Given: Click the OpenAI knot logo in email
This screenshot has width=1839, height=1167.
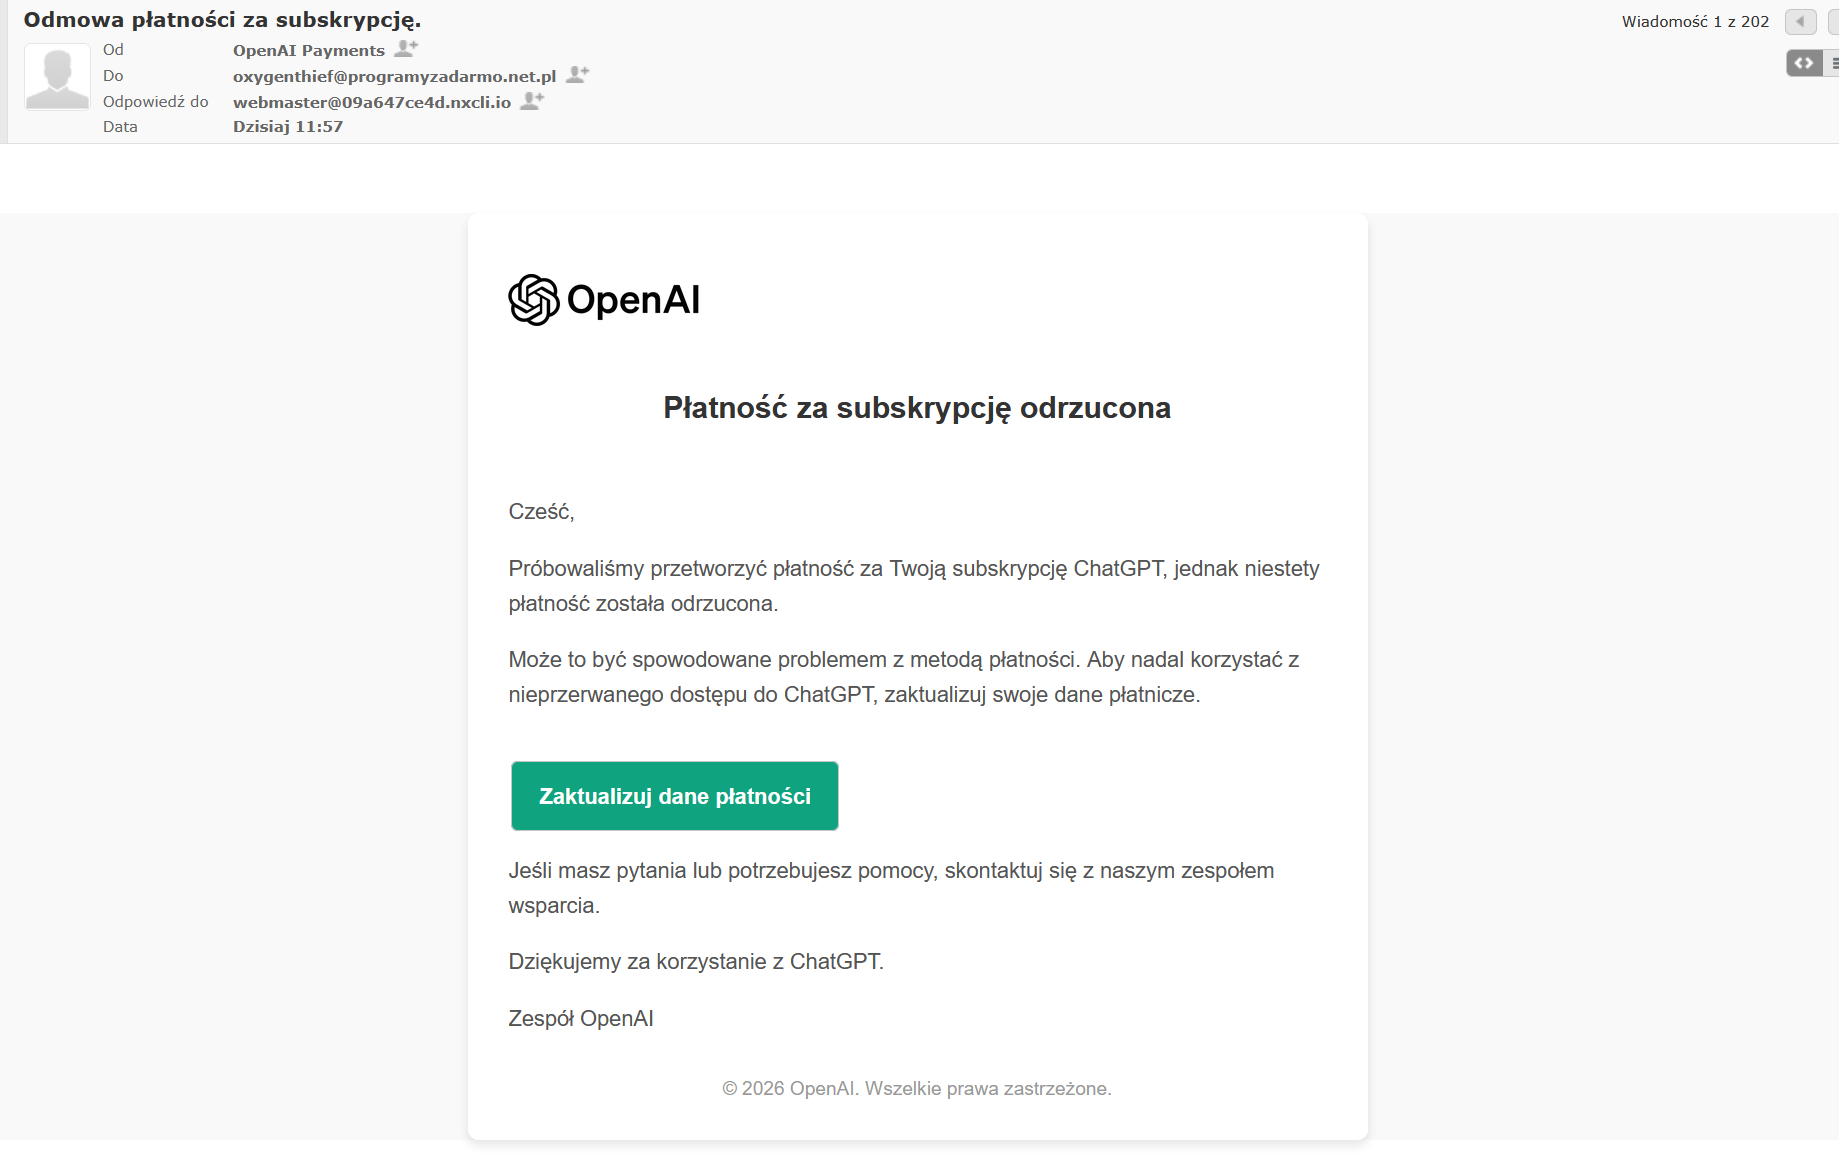Looking at the screenshot, I should [533, 300].
